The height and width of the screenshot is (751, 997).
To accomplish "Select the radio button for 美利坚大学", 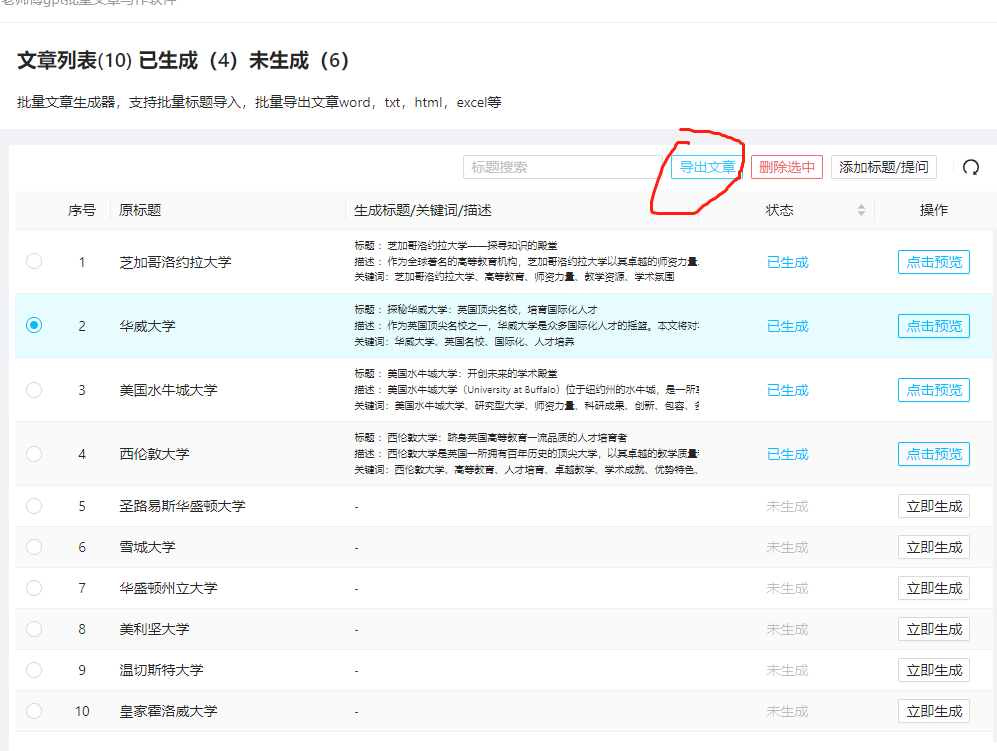I will (33, 629).
